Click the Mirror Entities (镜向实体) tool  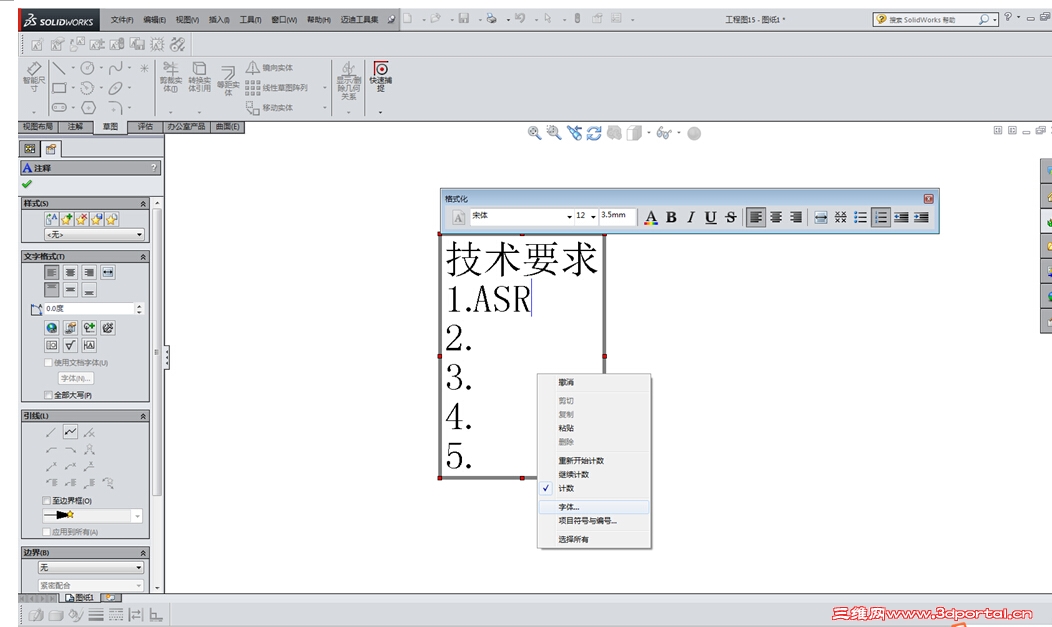[x=269, y=68]
